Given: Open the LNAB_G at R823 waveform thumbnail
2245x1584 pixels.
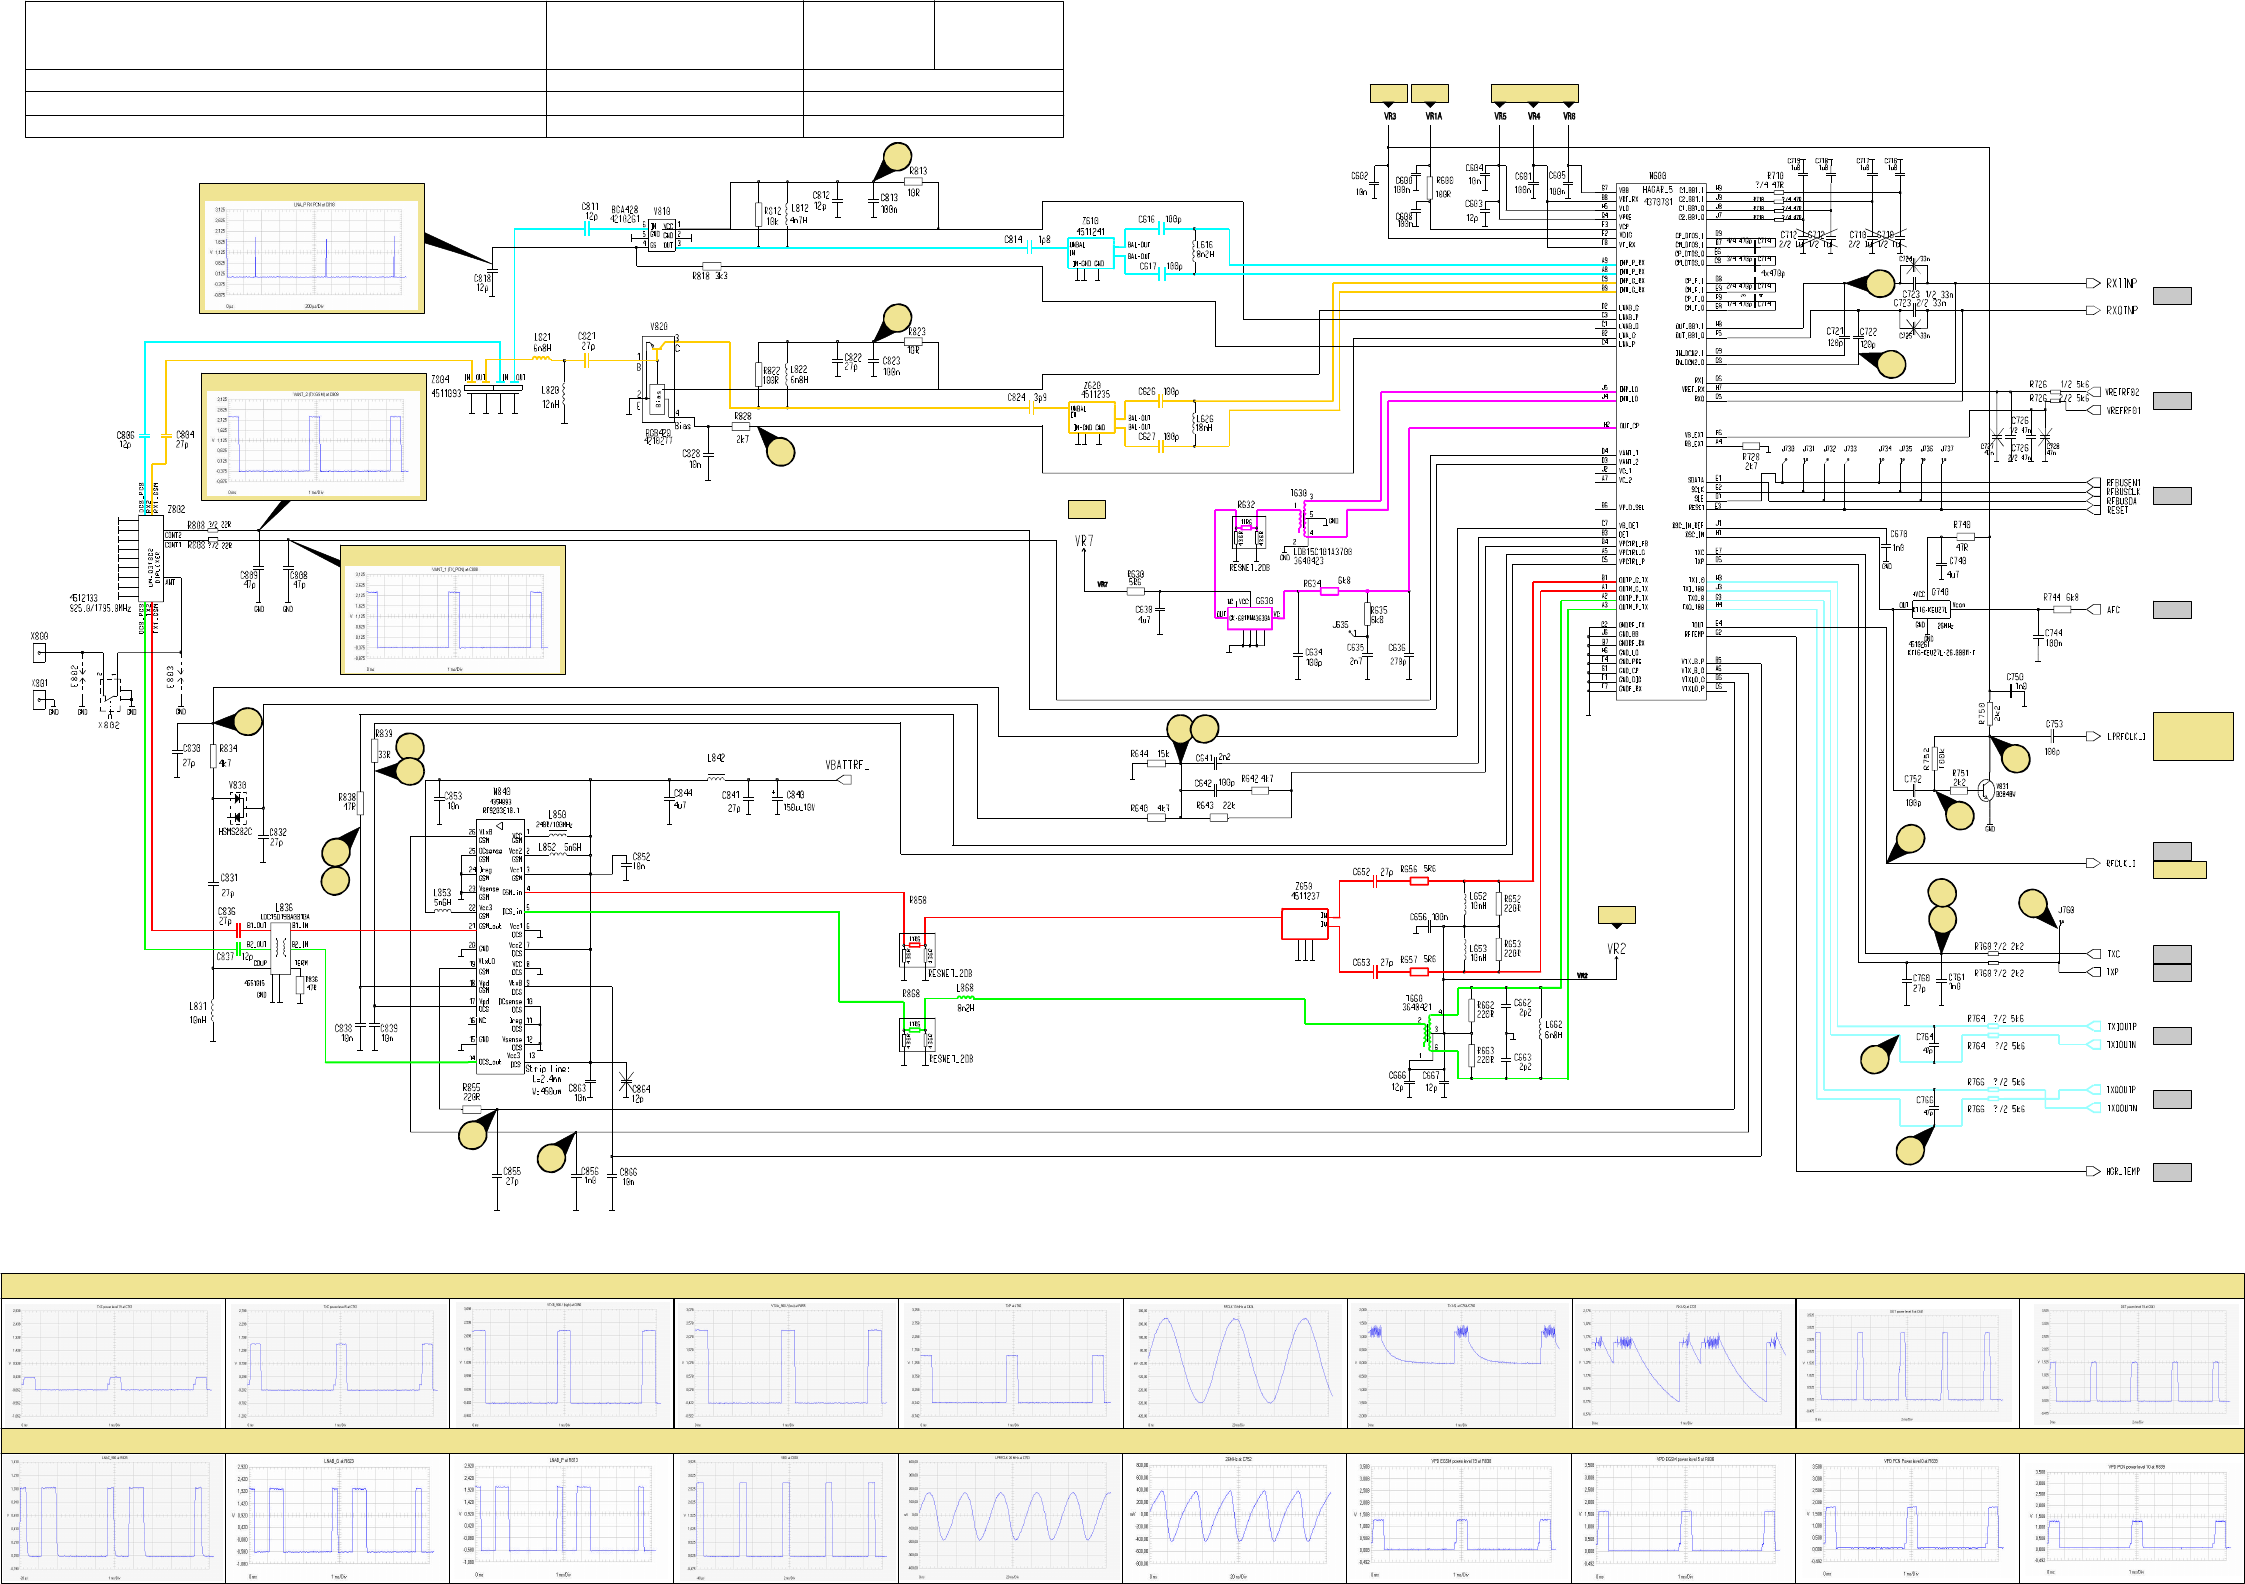Looking at the screenshot, I should pyautogui.click(x=337, y=1518).
